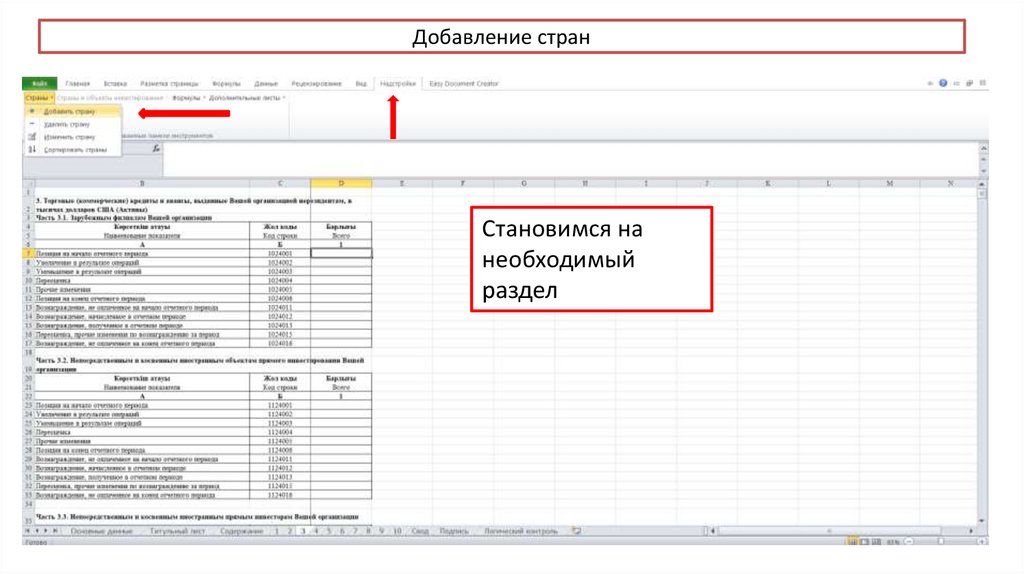The image size is (1024, 574).
Task: Open the Содержание sheet tab
Action: click(x=241, y=531)
